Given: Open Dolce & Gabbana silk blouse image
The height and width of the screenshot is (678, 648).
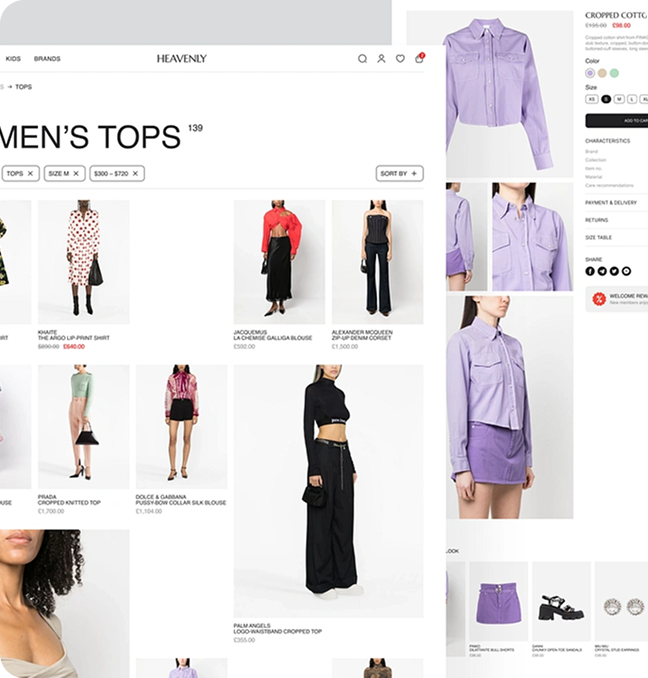Looking at the screenshot, I should coord(182,426).
